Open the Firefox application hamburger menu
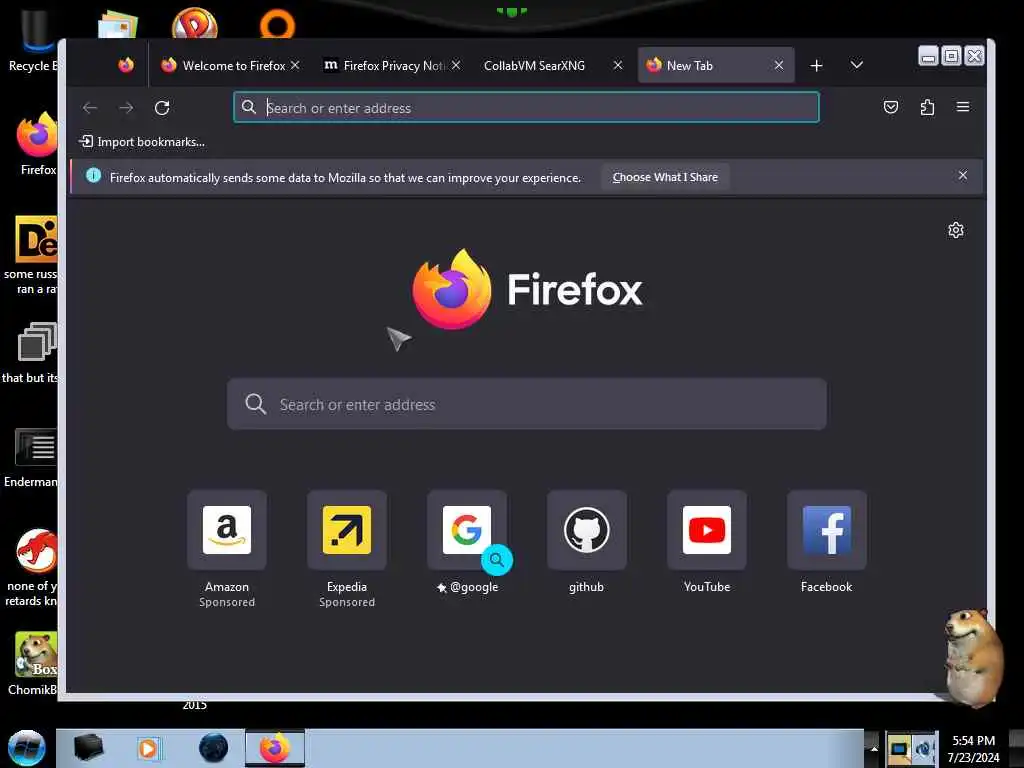The image size is (1024, 768). [x=963, y=107]
